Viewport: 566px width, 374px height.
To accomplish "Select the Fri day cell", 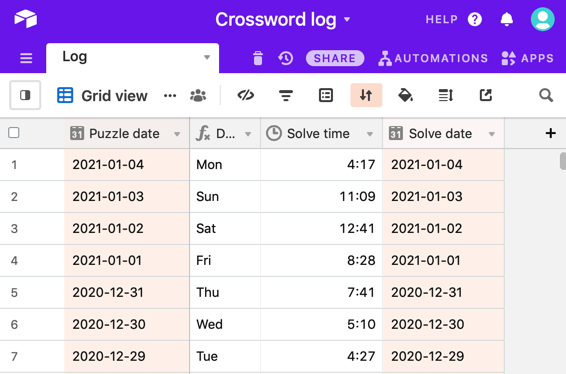I will (225, 260).
